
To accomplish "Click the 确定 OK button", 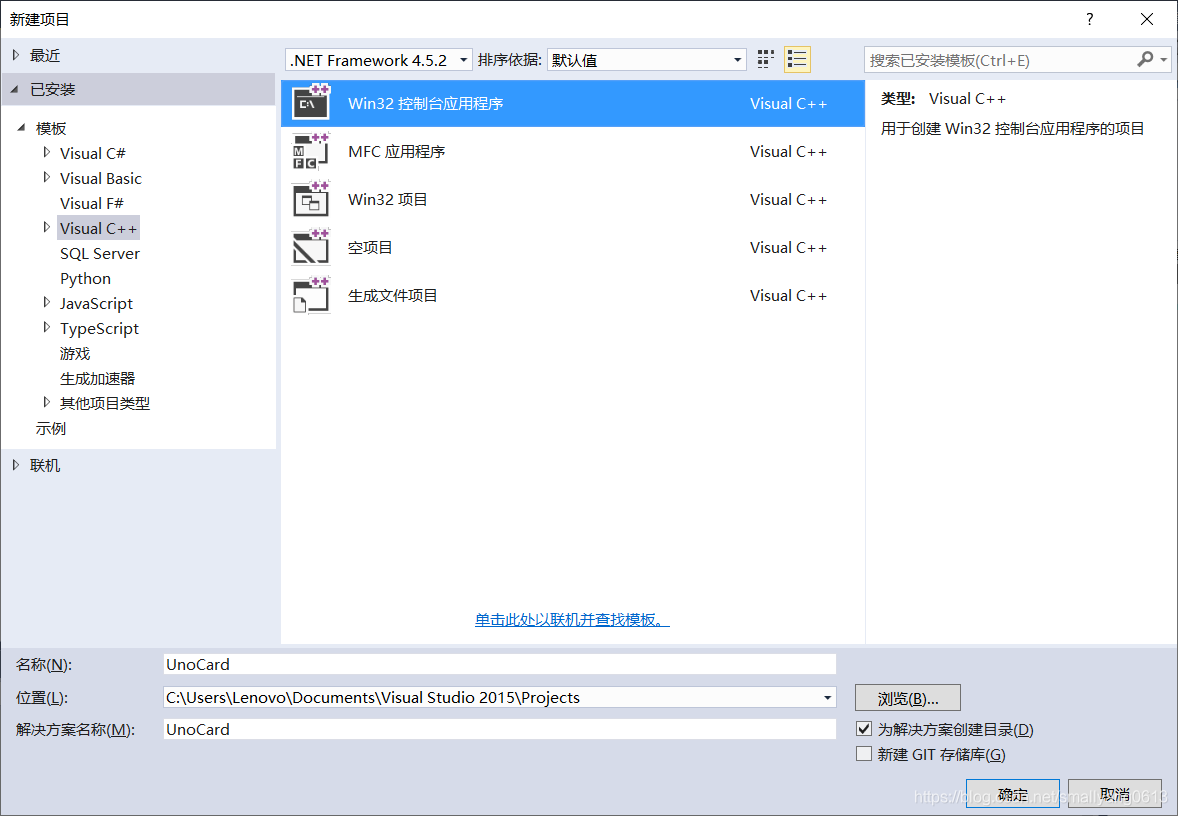I will coord(1013,794).
